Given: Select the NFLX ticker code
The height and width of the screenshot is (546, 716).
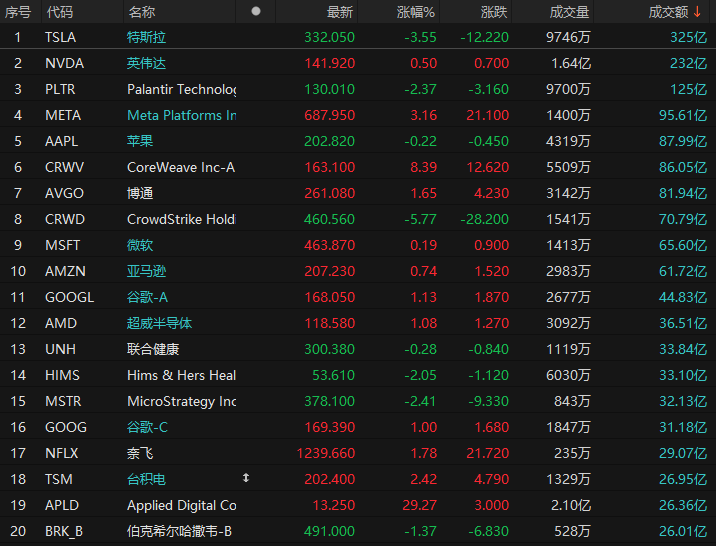Looking at the screenshot, I should pos(62,453).
